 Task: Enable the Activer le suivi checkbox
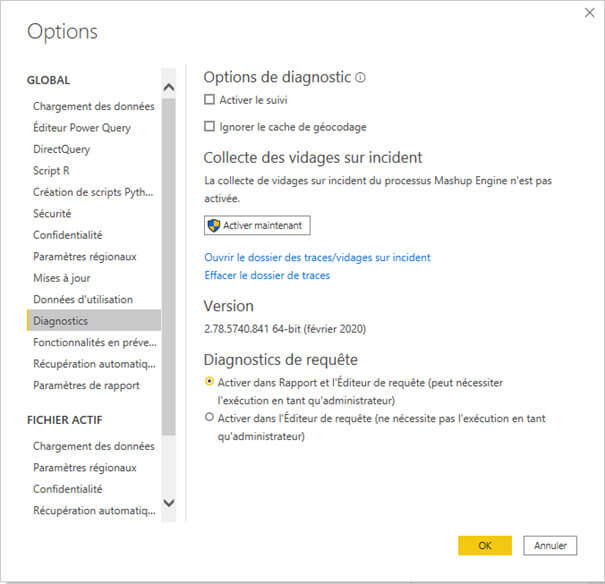click(209, 100)
